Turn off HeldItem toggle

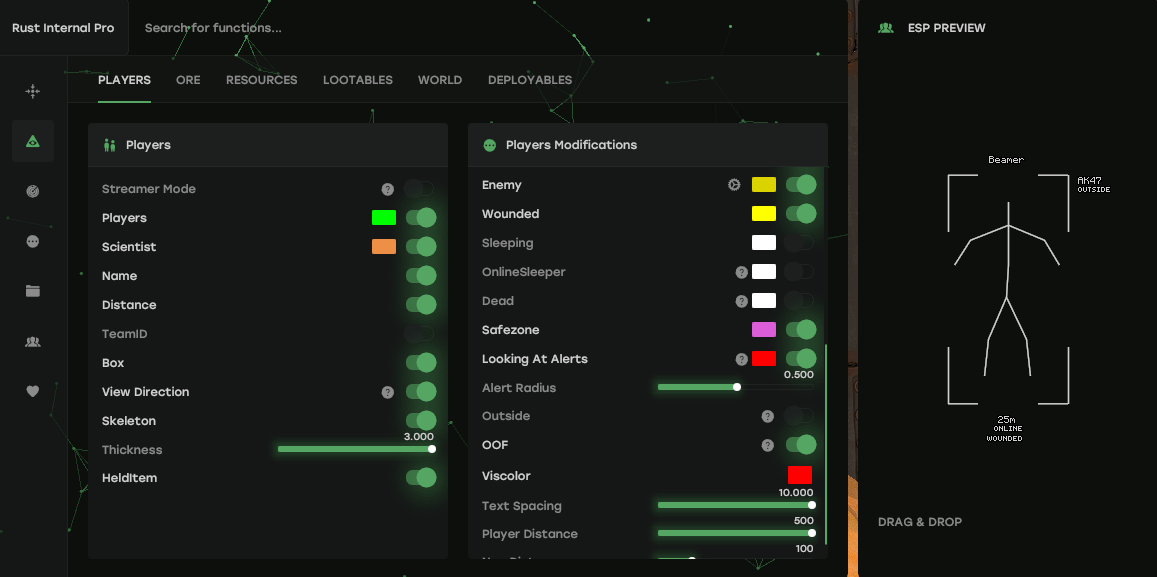[x=421, y=477]
